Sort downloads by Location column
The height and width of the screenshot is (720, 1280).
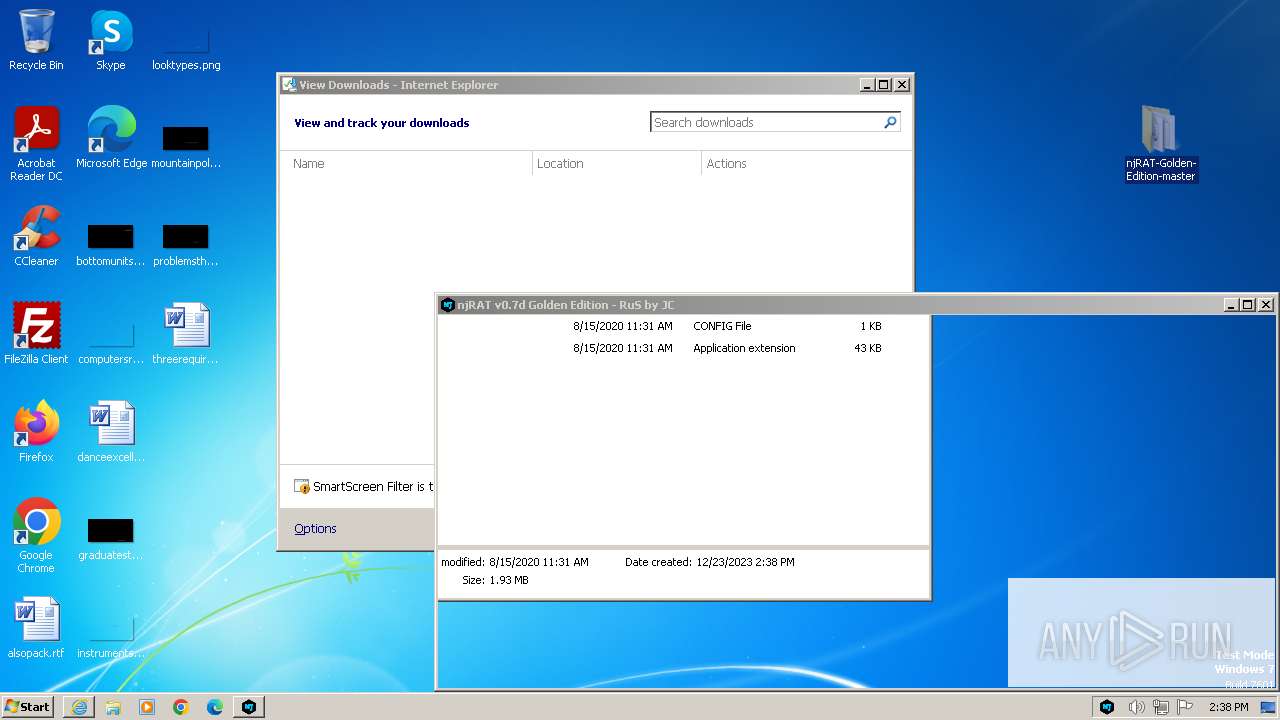point(617,164)
